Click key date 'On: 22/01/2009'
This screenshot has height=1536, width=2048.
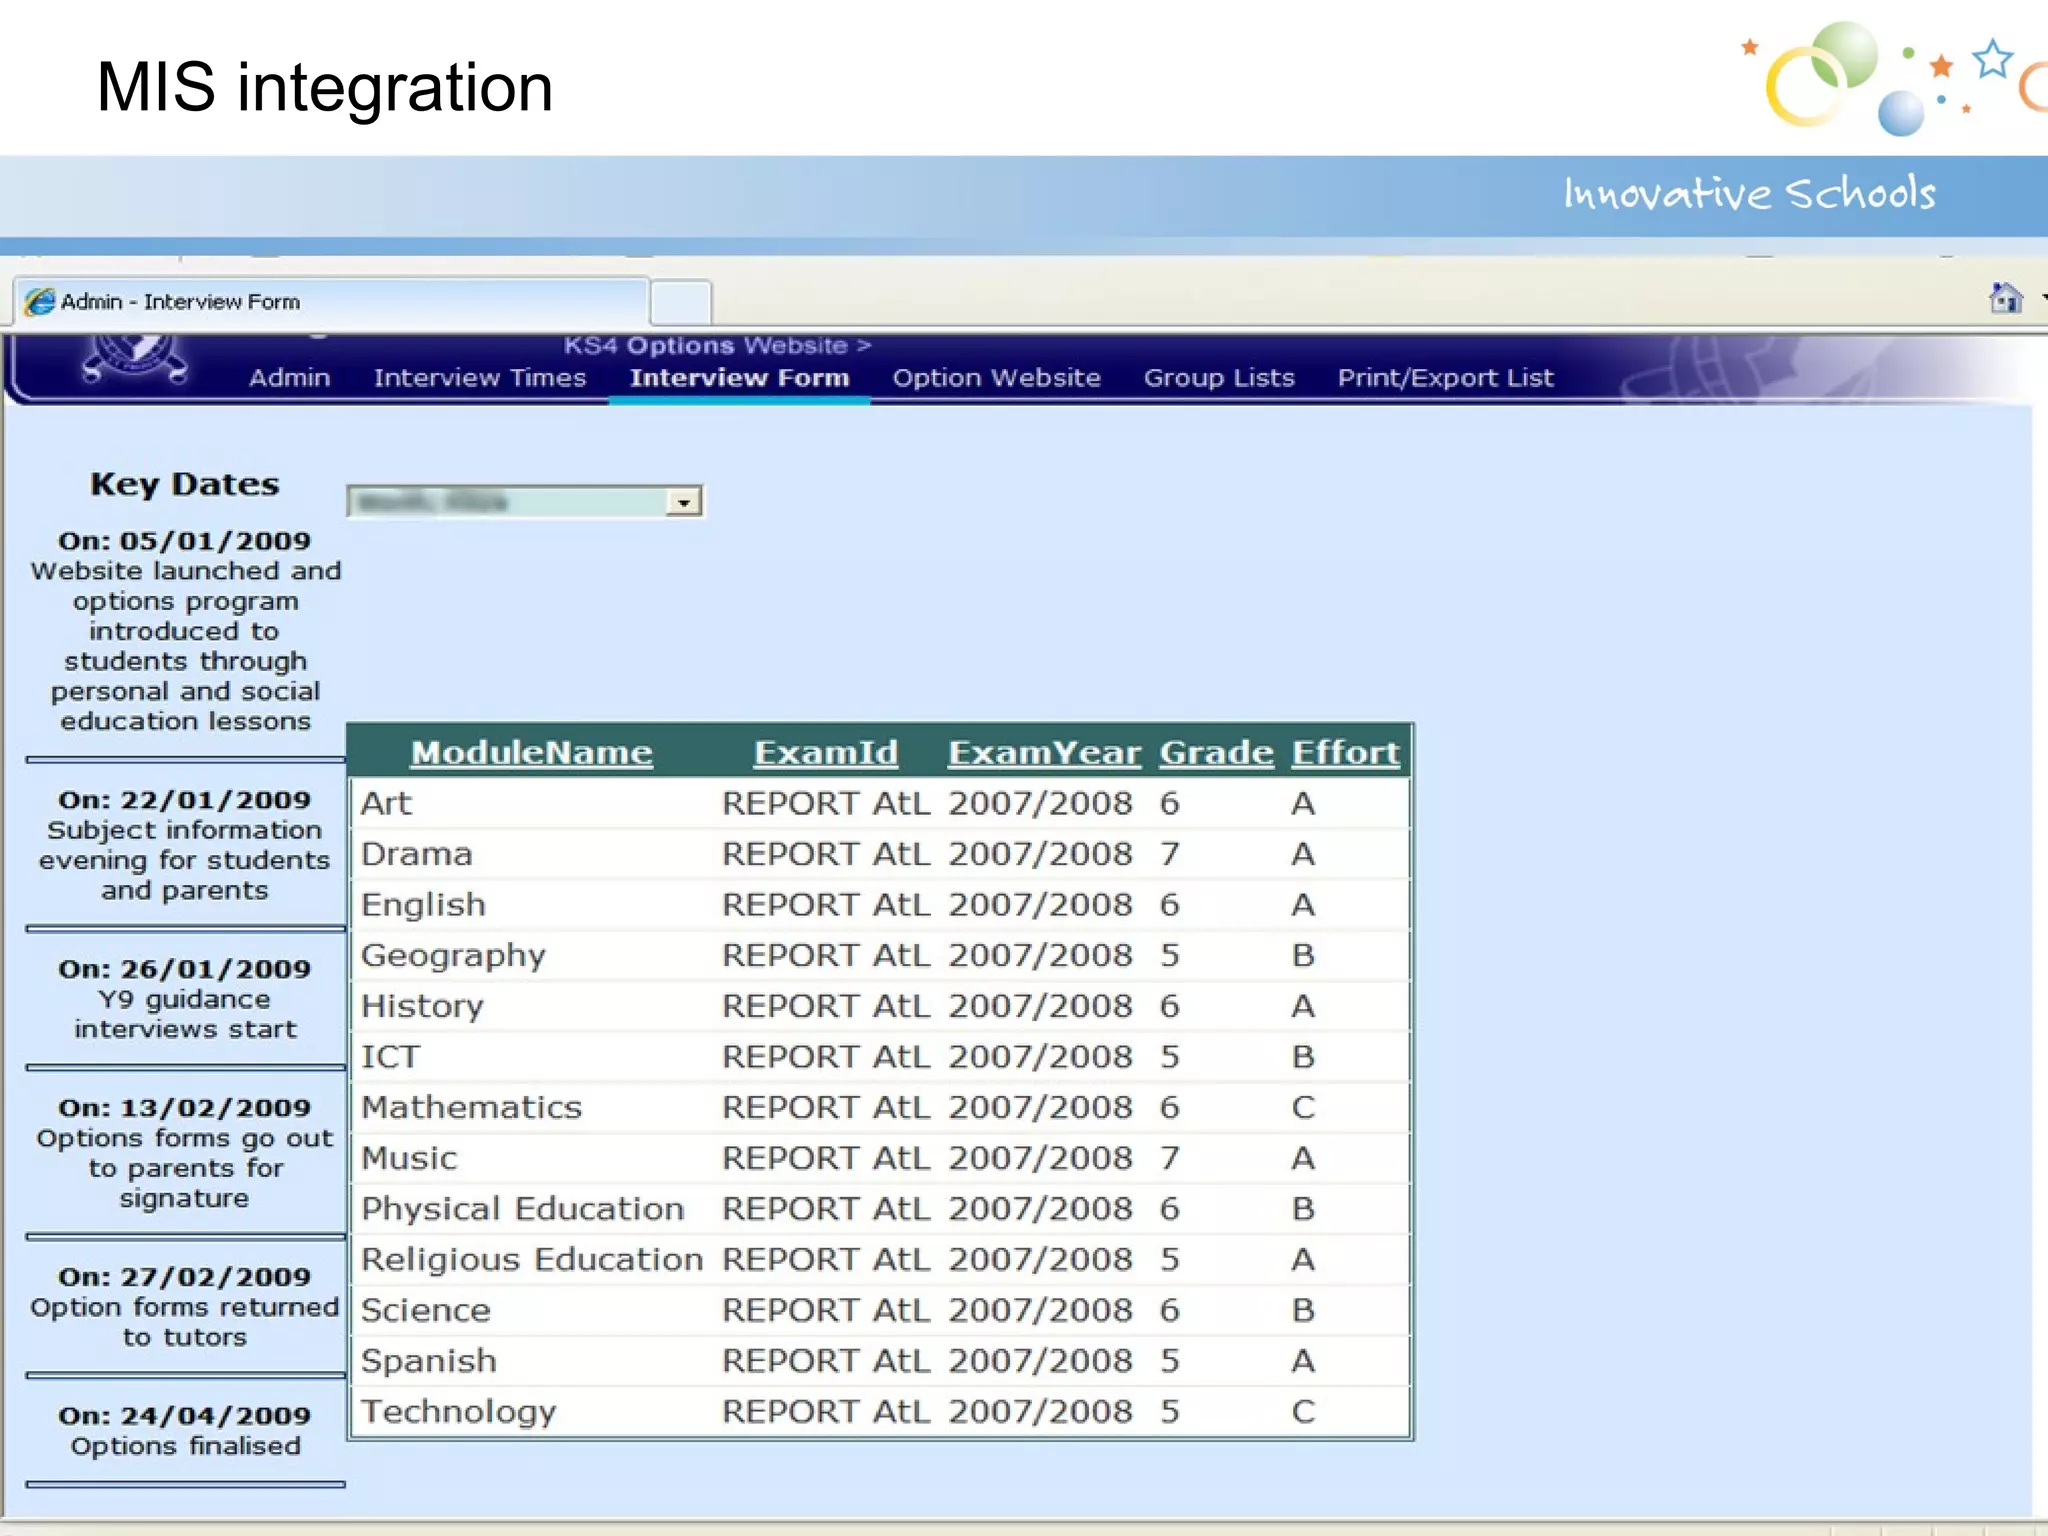[x=185, y=800]
